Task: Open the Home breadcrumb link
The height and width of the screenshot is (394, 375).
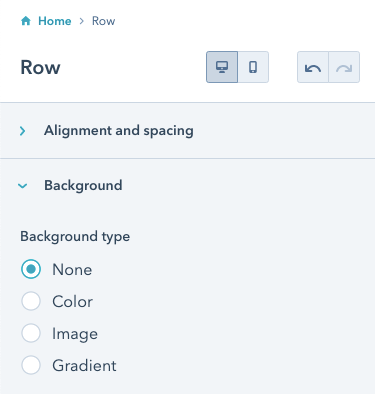Action: [55, 21]
